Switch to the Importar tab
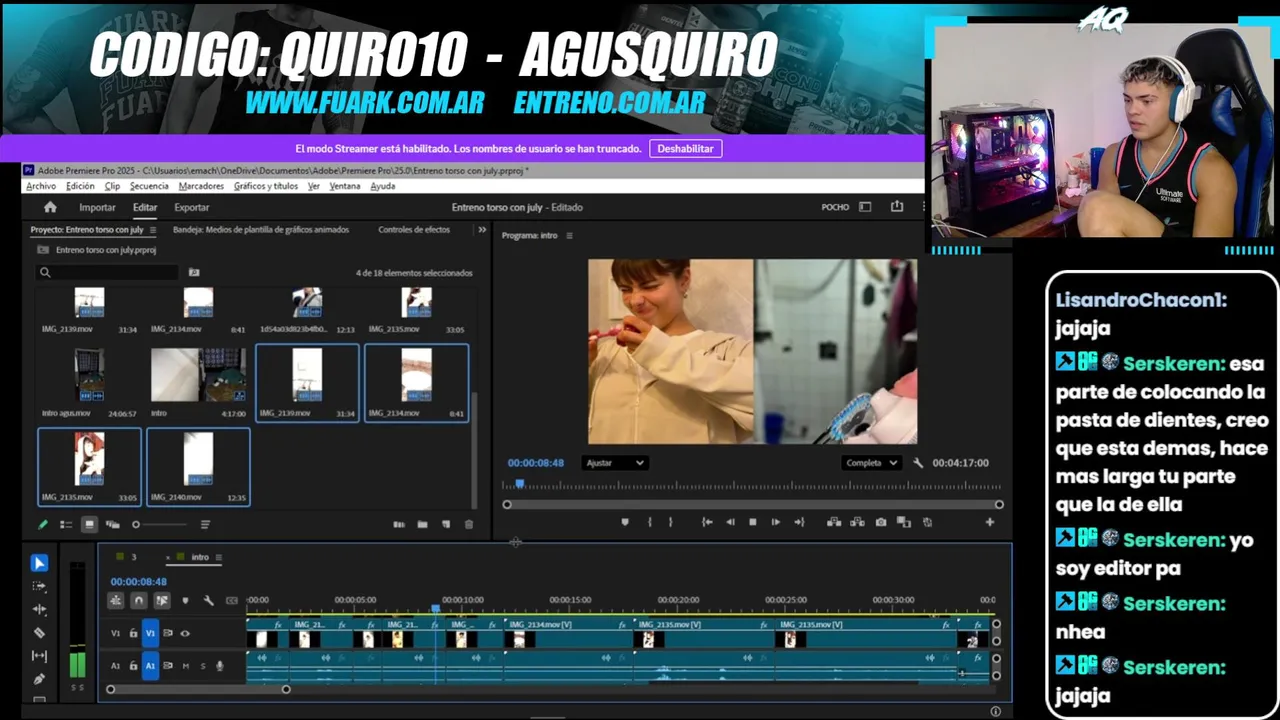The height and width of the screenshot is (720, 1280). 97,207
